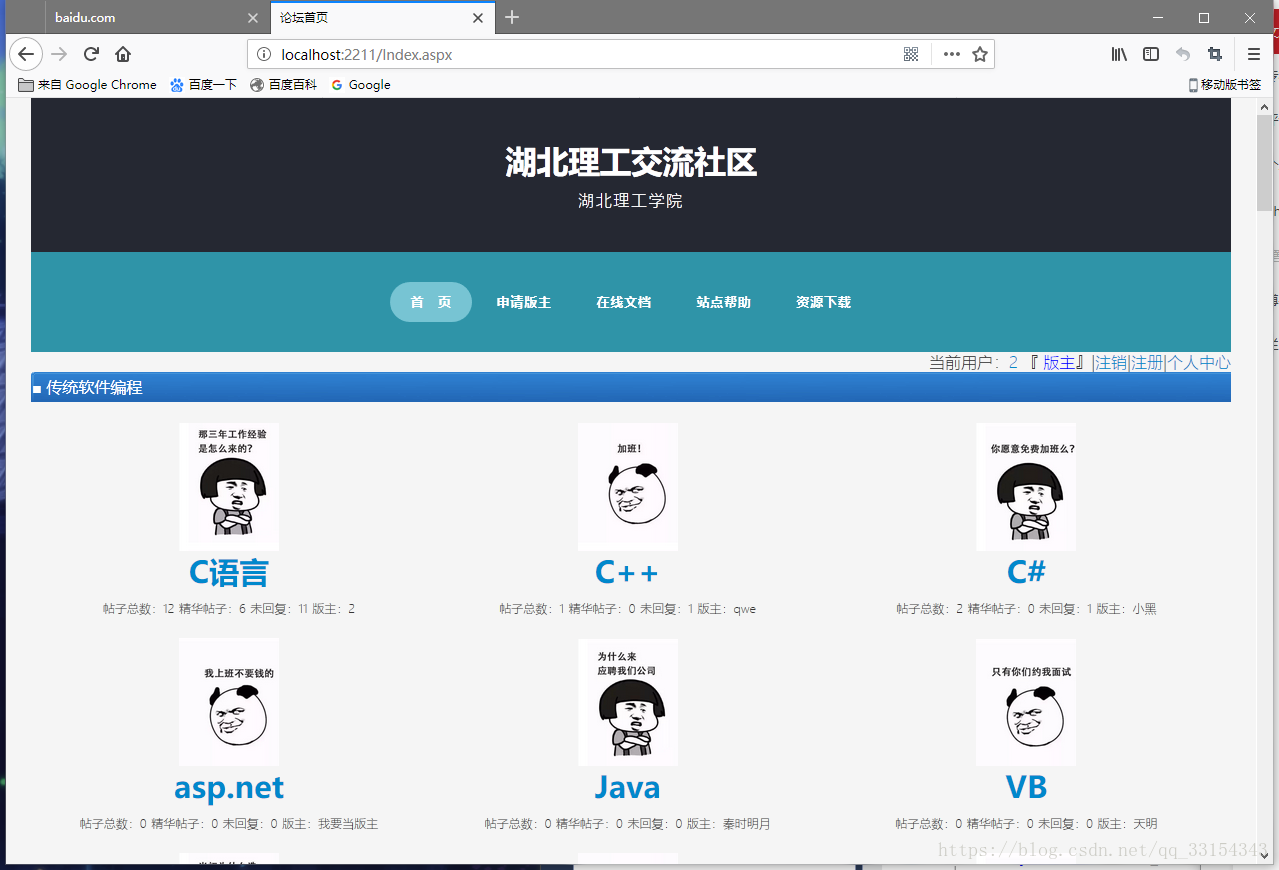
Task: Click stats line with 版主：天明
Action: click(x=1026, y=824)
